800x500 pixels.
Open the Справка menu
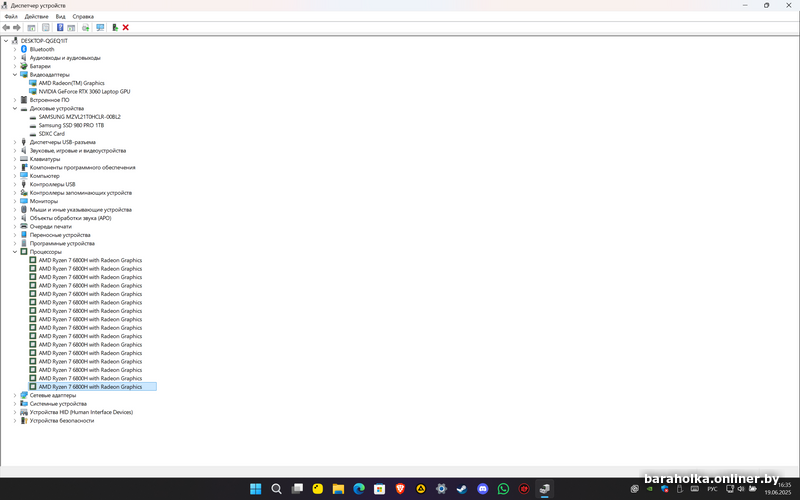83,16
